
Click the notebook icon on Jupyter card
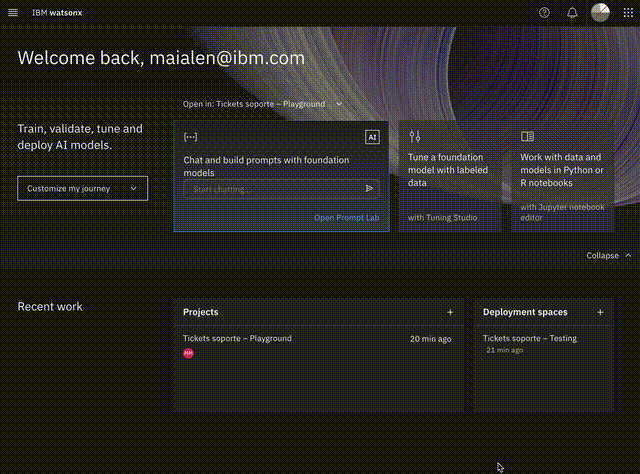[x=527, y=136]
